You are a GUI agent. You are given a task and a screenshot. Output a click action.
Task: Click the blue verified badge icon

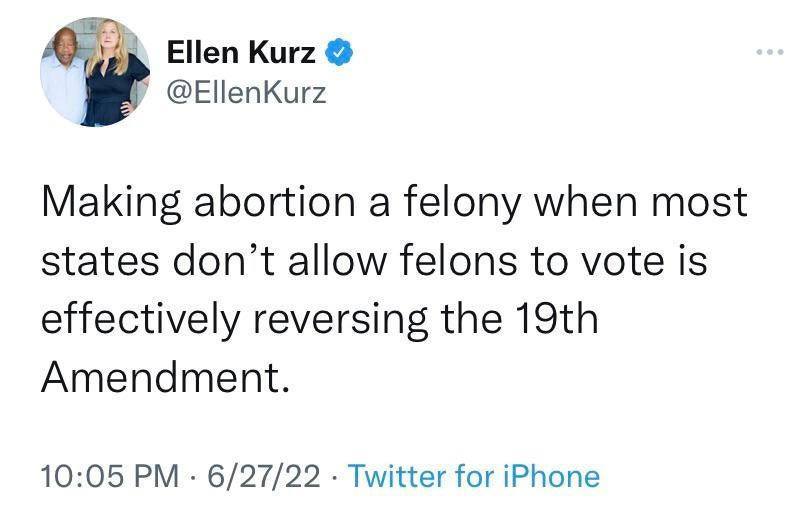pyautogui.click(x=340, y=52)
